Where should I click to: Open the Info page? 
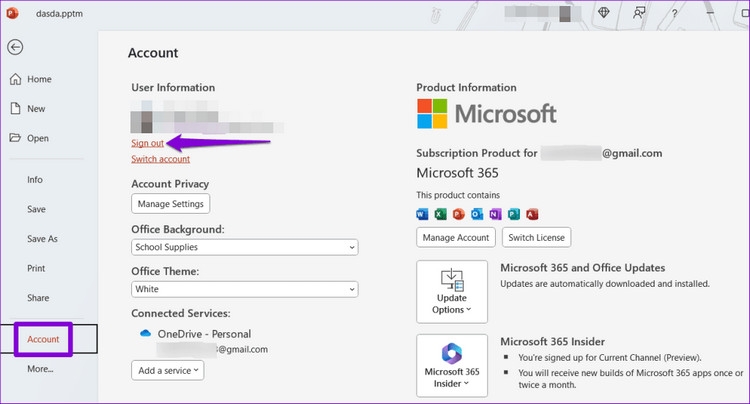tap(34, 180)
